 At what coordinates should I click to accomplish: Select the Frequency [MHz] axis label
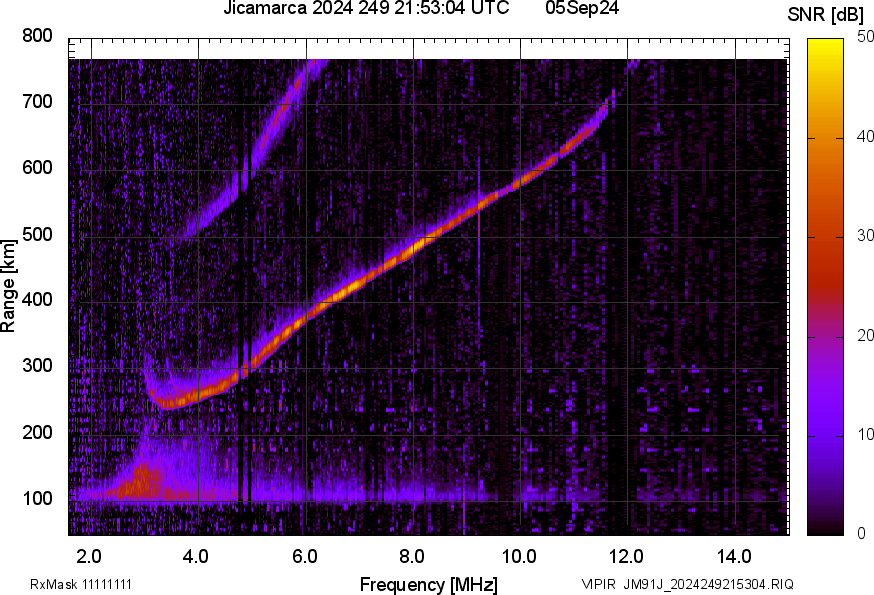tap(428, 584)
